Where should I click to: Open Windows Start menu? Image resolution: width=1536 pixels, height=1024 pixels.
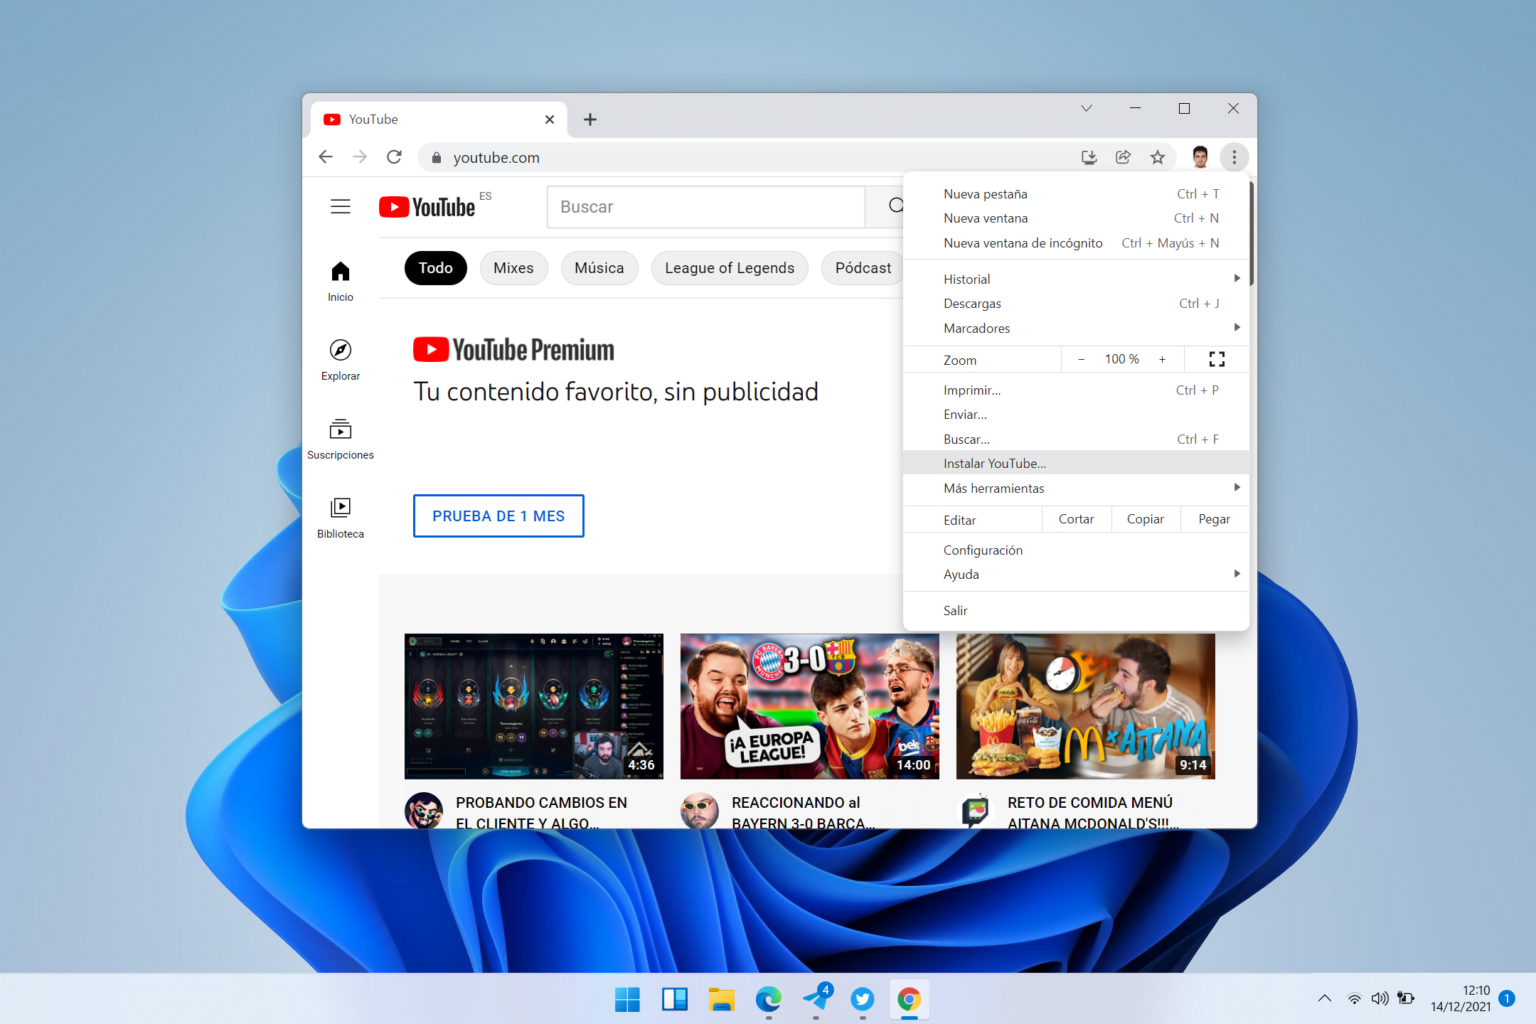627,999
